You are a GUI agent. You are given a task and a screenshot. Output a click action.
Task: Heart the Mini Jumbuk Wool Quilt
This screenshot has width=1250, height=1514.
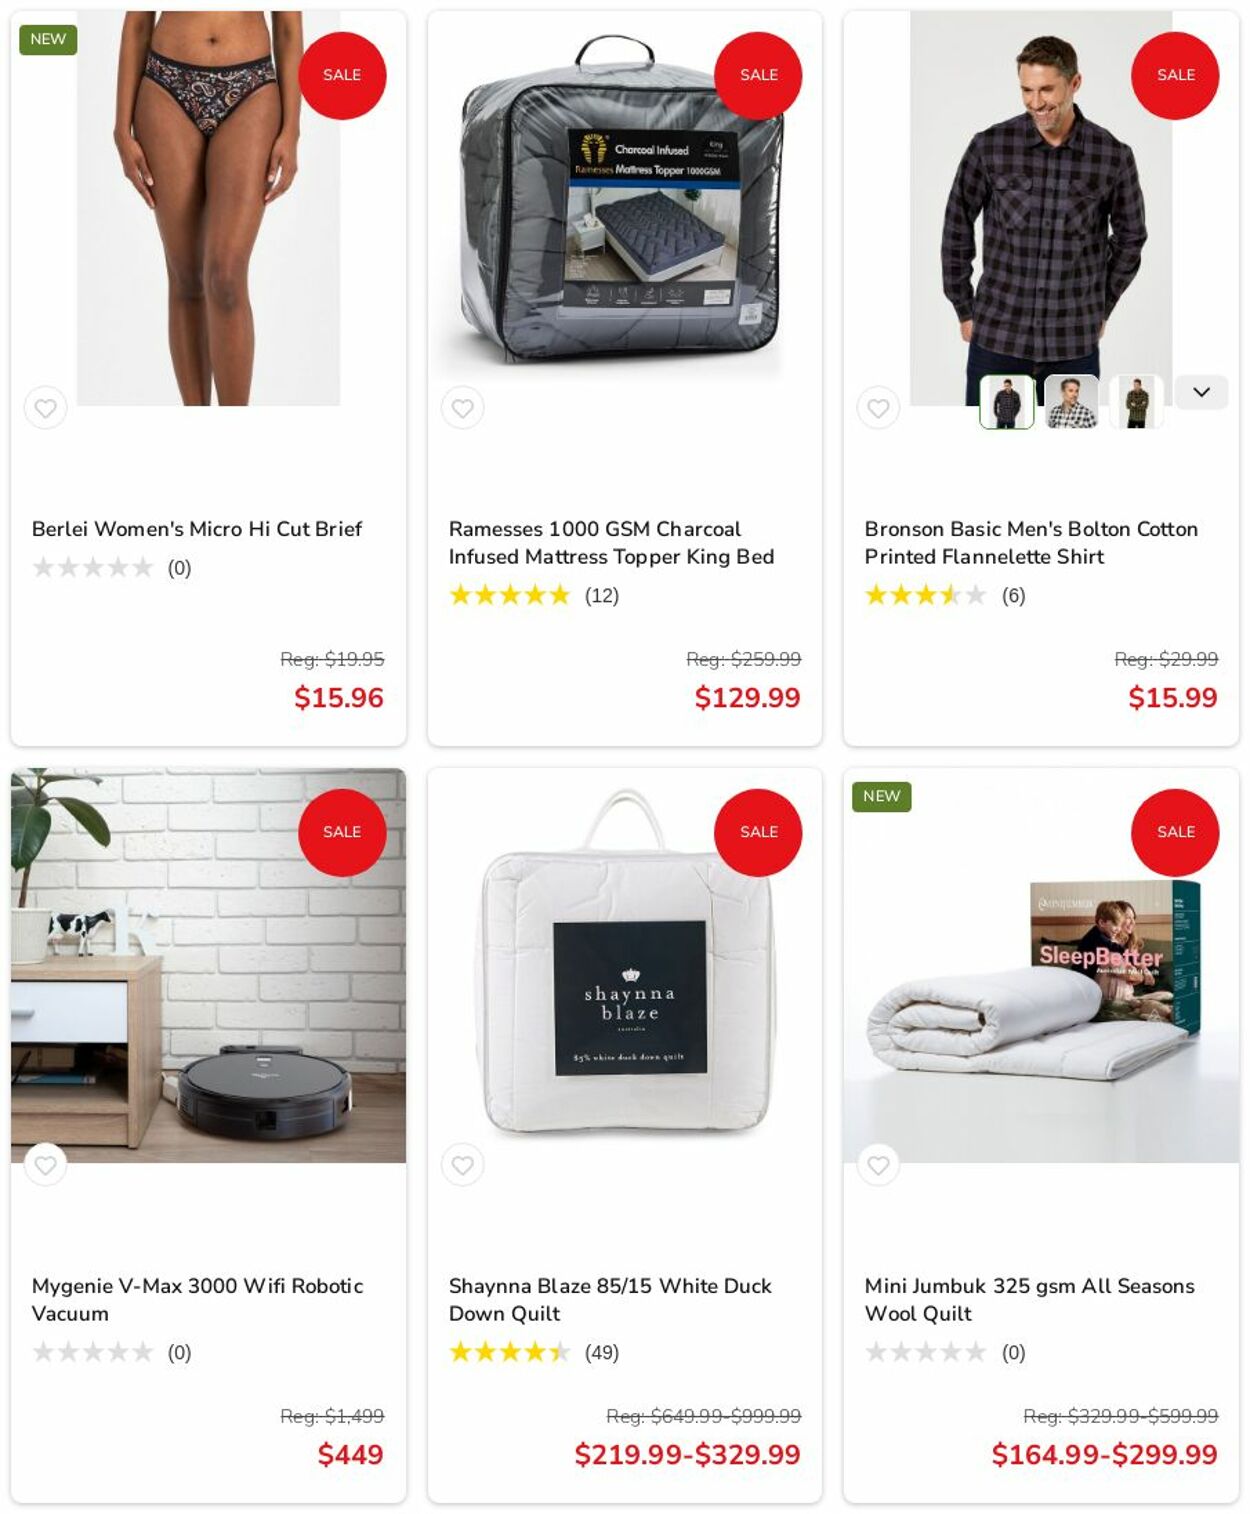click(x=878, y=1165)
